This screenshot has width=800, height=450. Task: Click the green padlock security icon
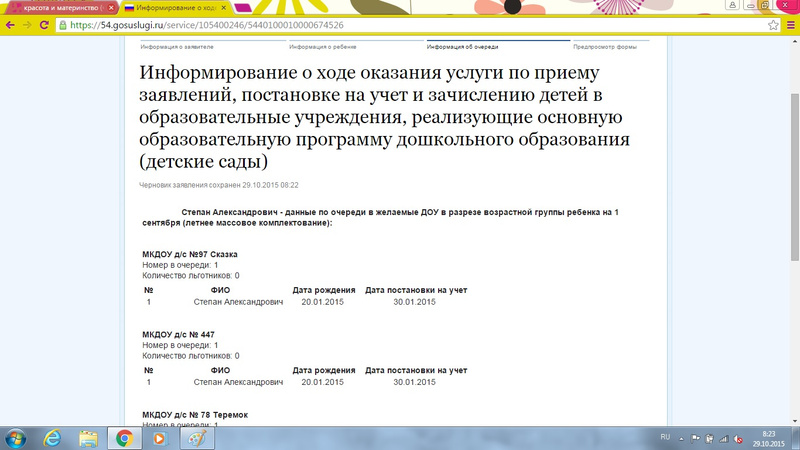tap(63, 25)
